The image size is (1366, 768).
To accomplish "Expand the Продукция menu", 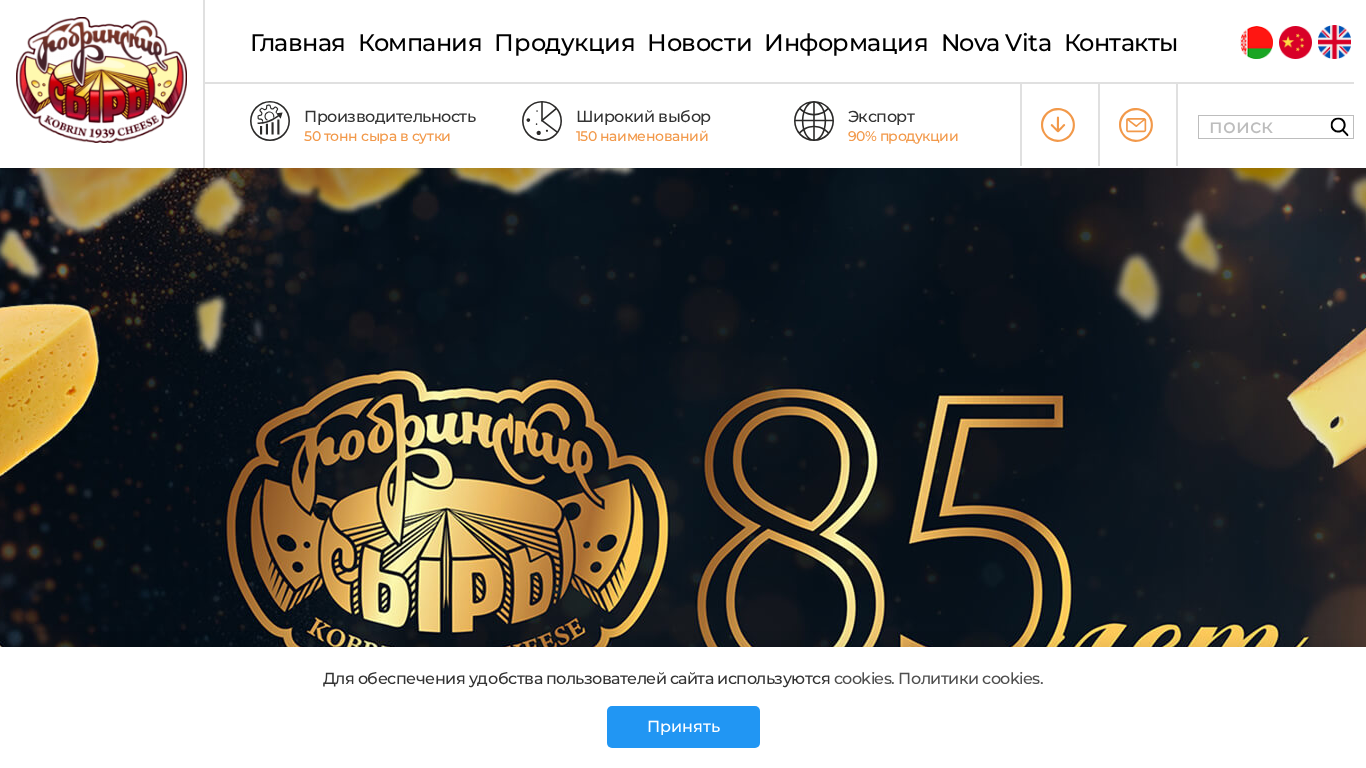I will pyautogui.click(x=564, y=43).
